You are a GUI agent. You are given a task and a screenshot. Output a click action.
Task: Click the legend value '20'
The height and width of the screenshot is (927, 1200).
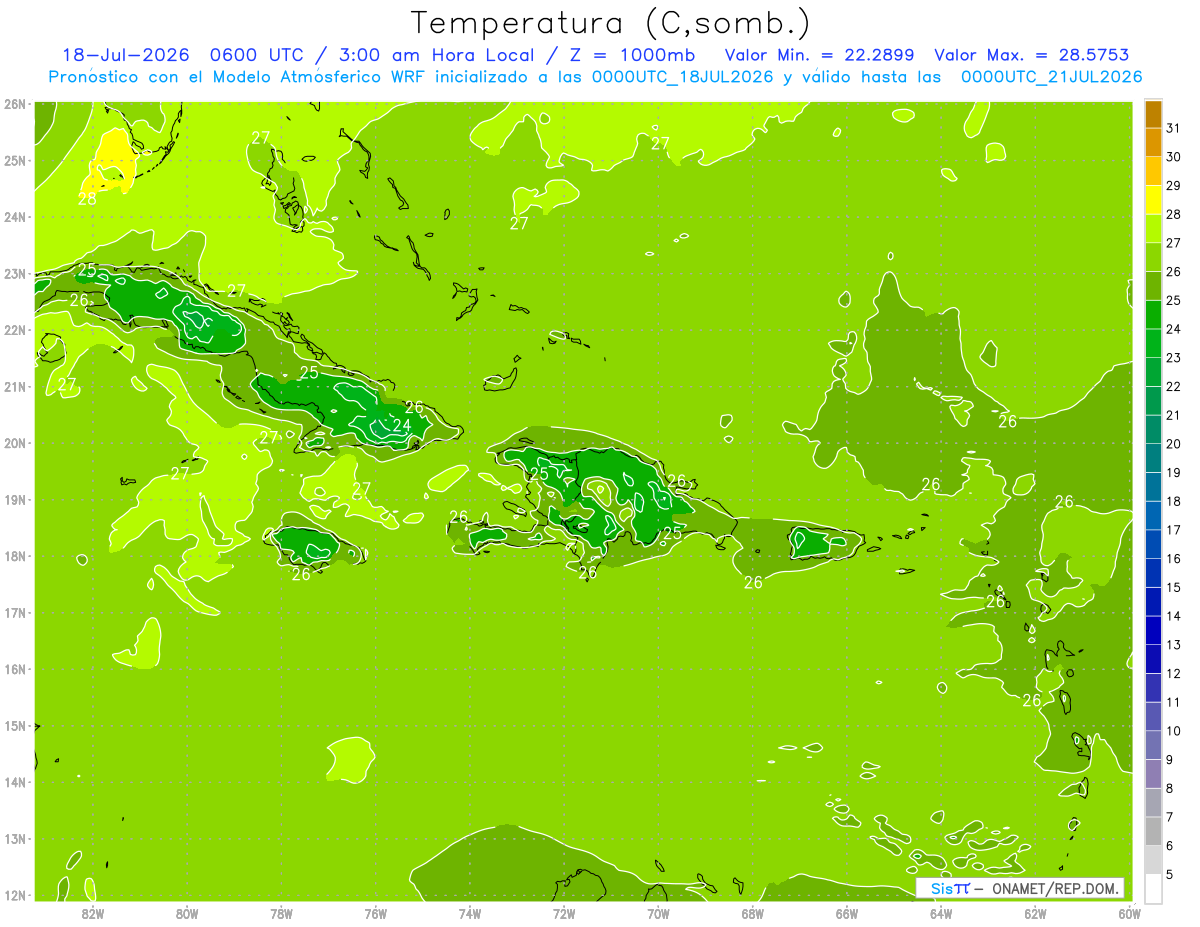(x=1174, y=444)
